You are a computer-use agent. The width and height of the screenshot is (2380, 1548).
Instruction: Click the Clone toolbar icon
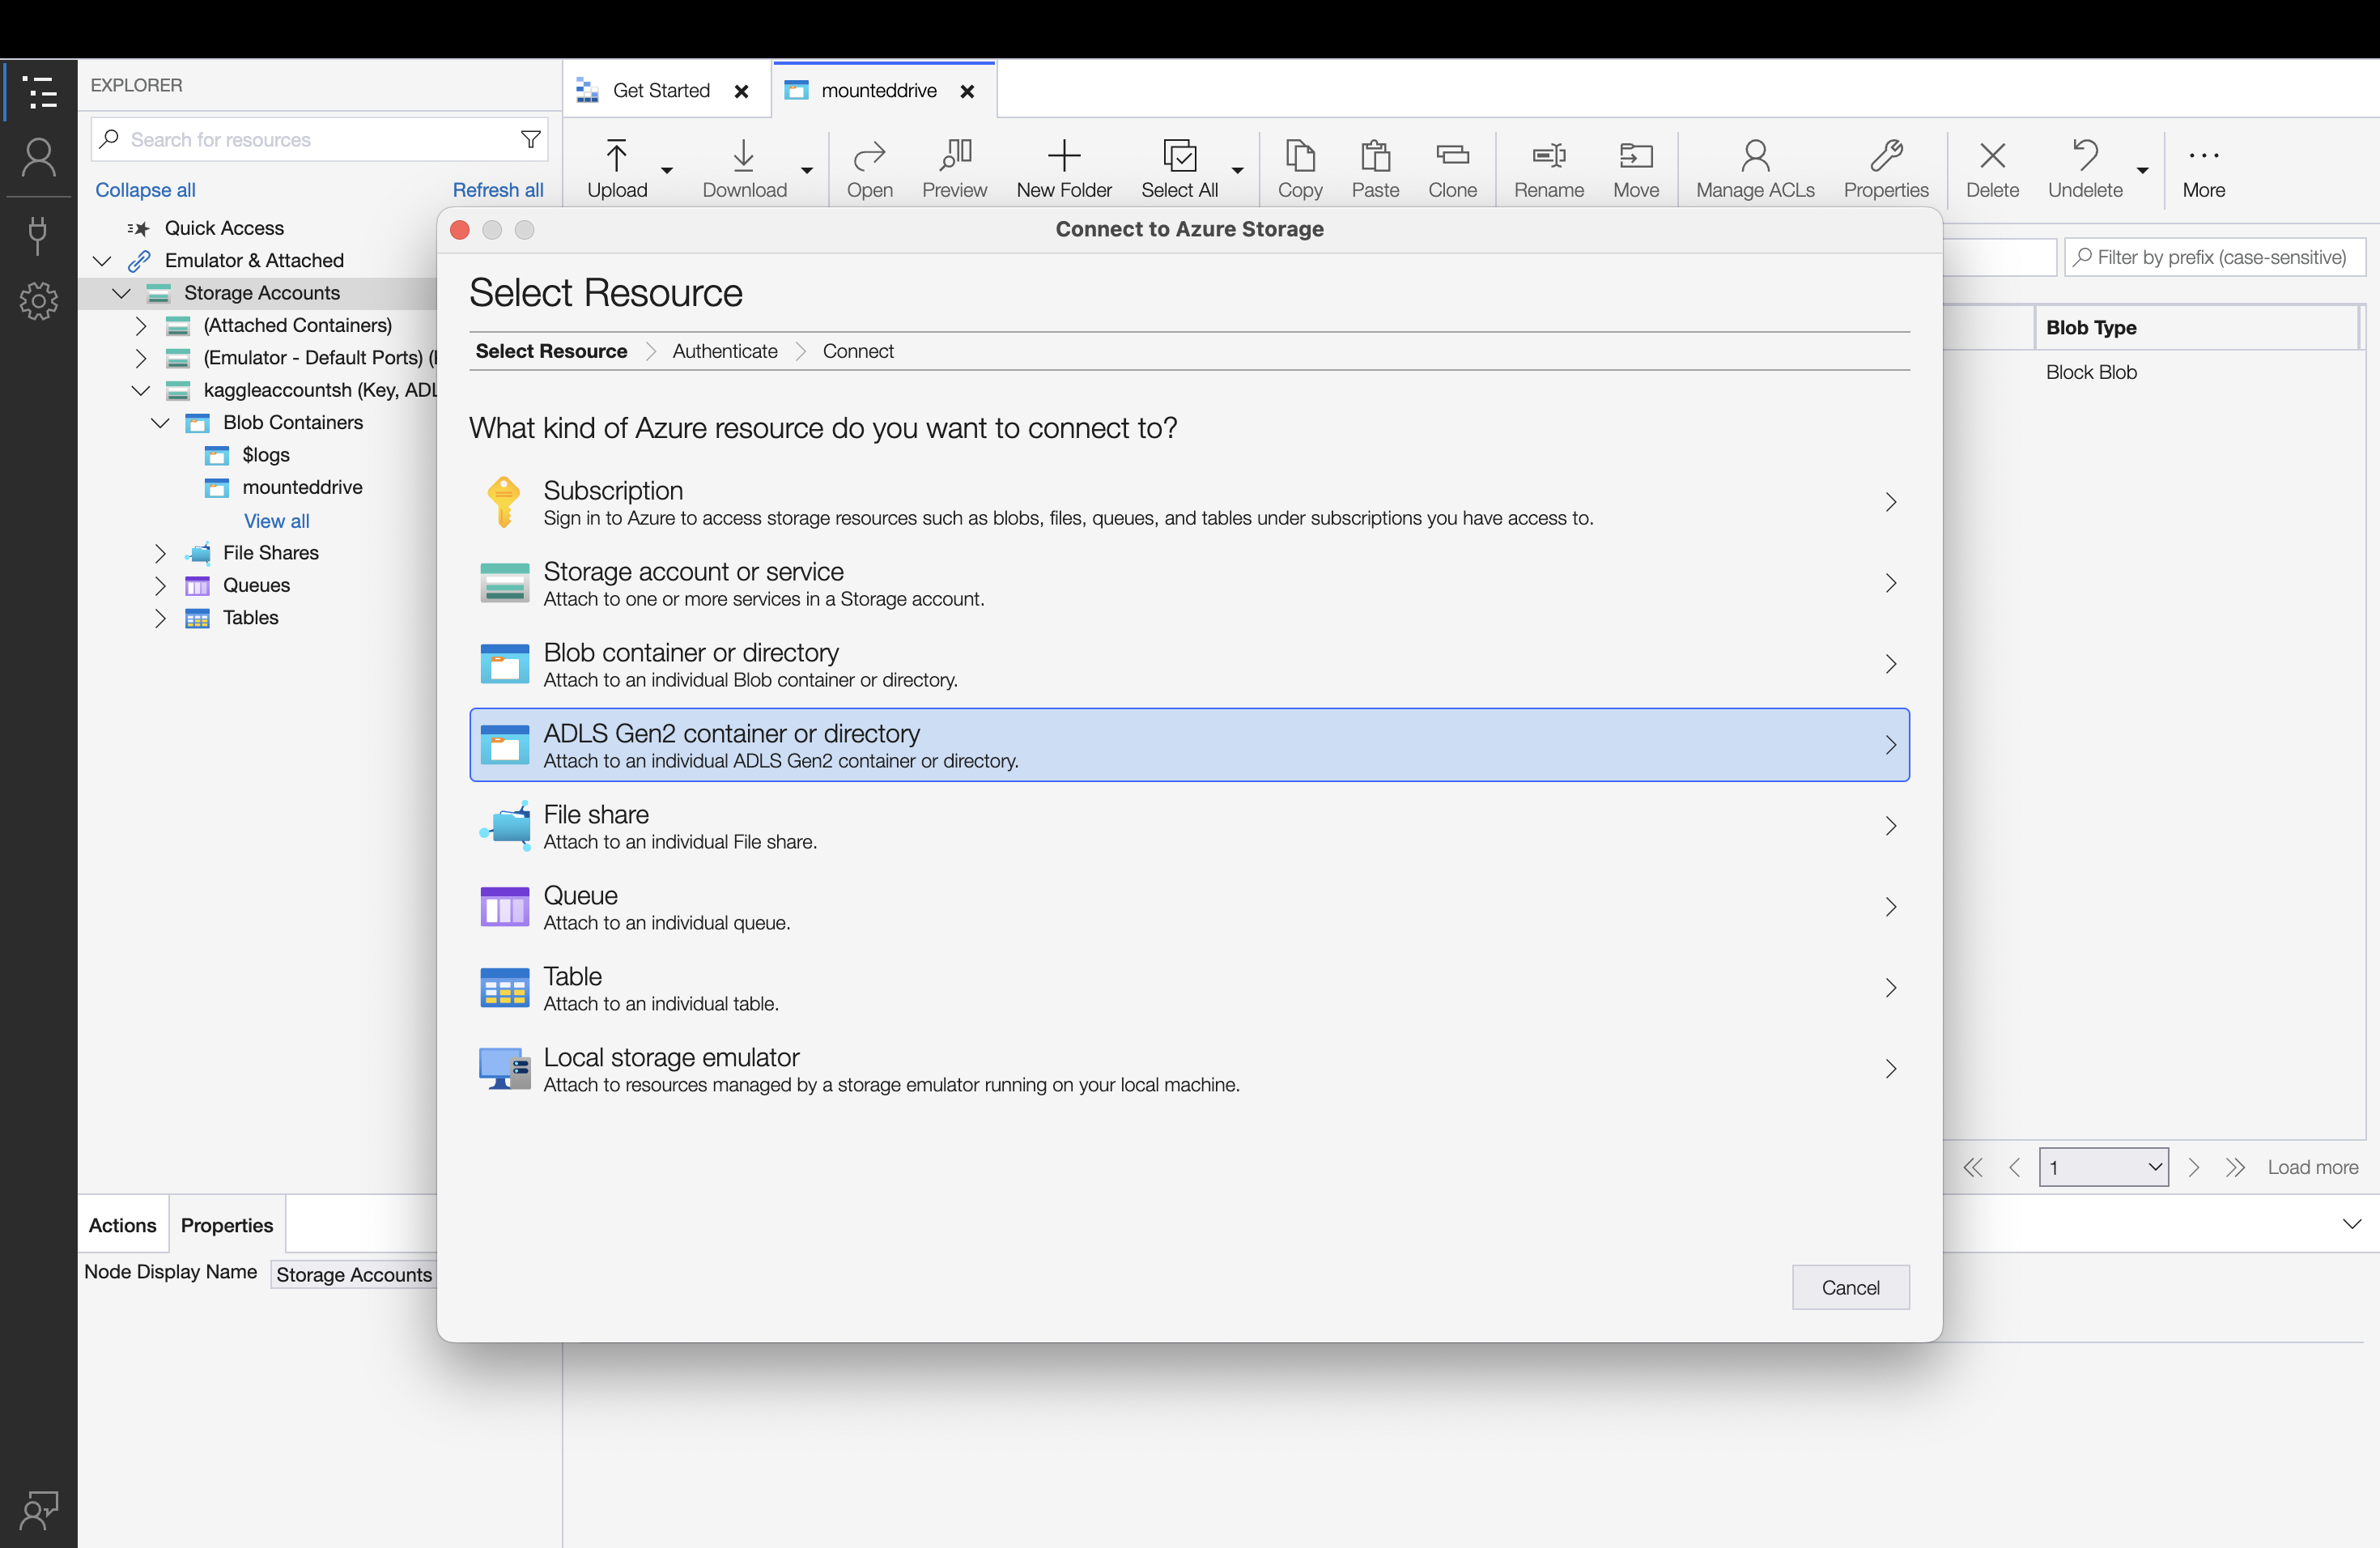(x=1452, y=169)
